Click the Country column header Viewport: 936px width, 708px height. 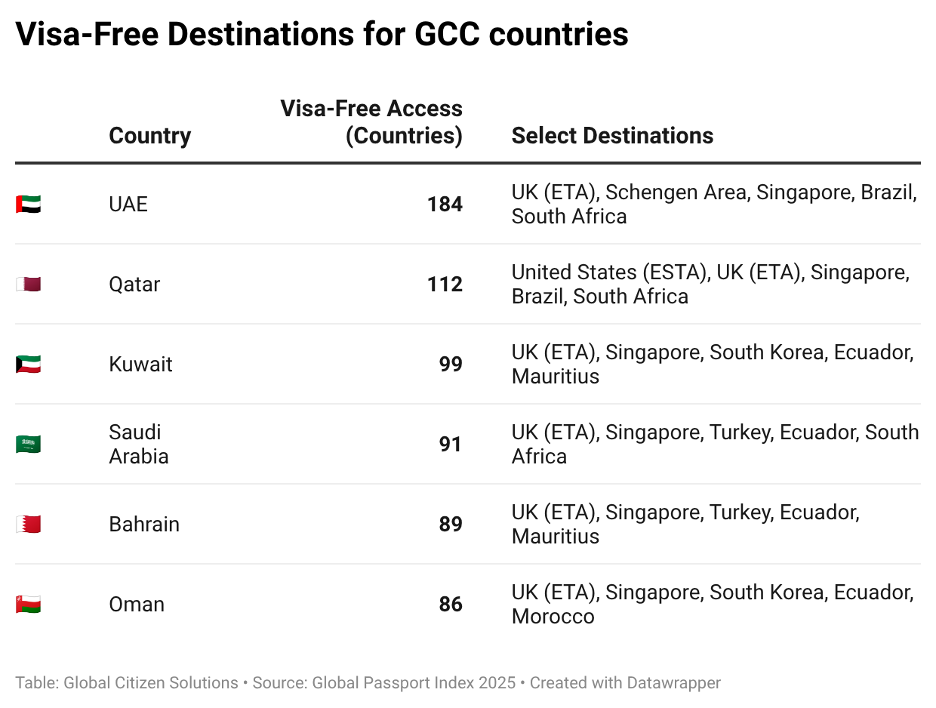149,136
